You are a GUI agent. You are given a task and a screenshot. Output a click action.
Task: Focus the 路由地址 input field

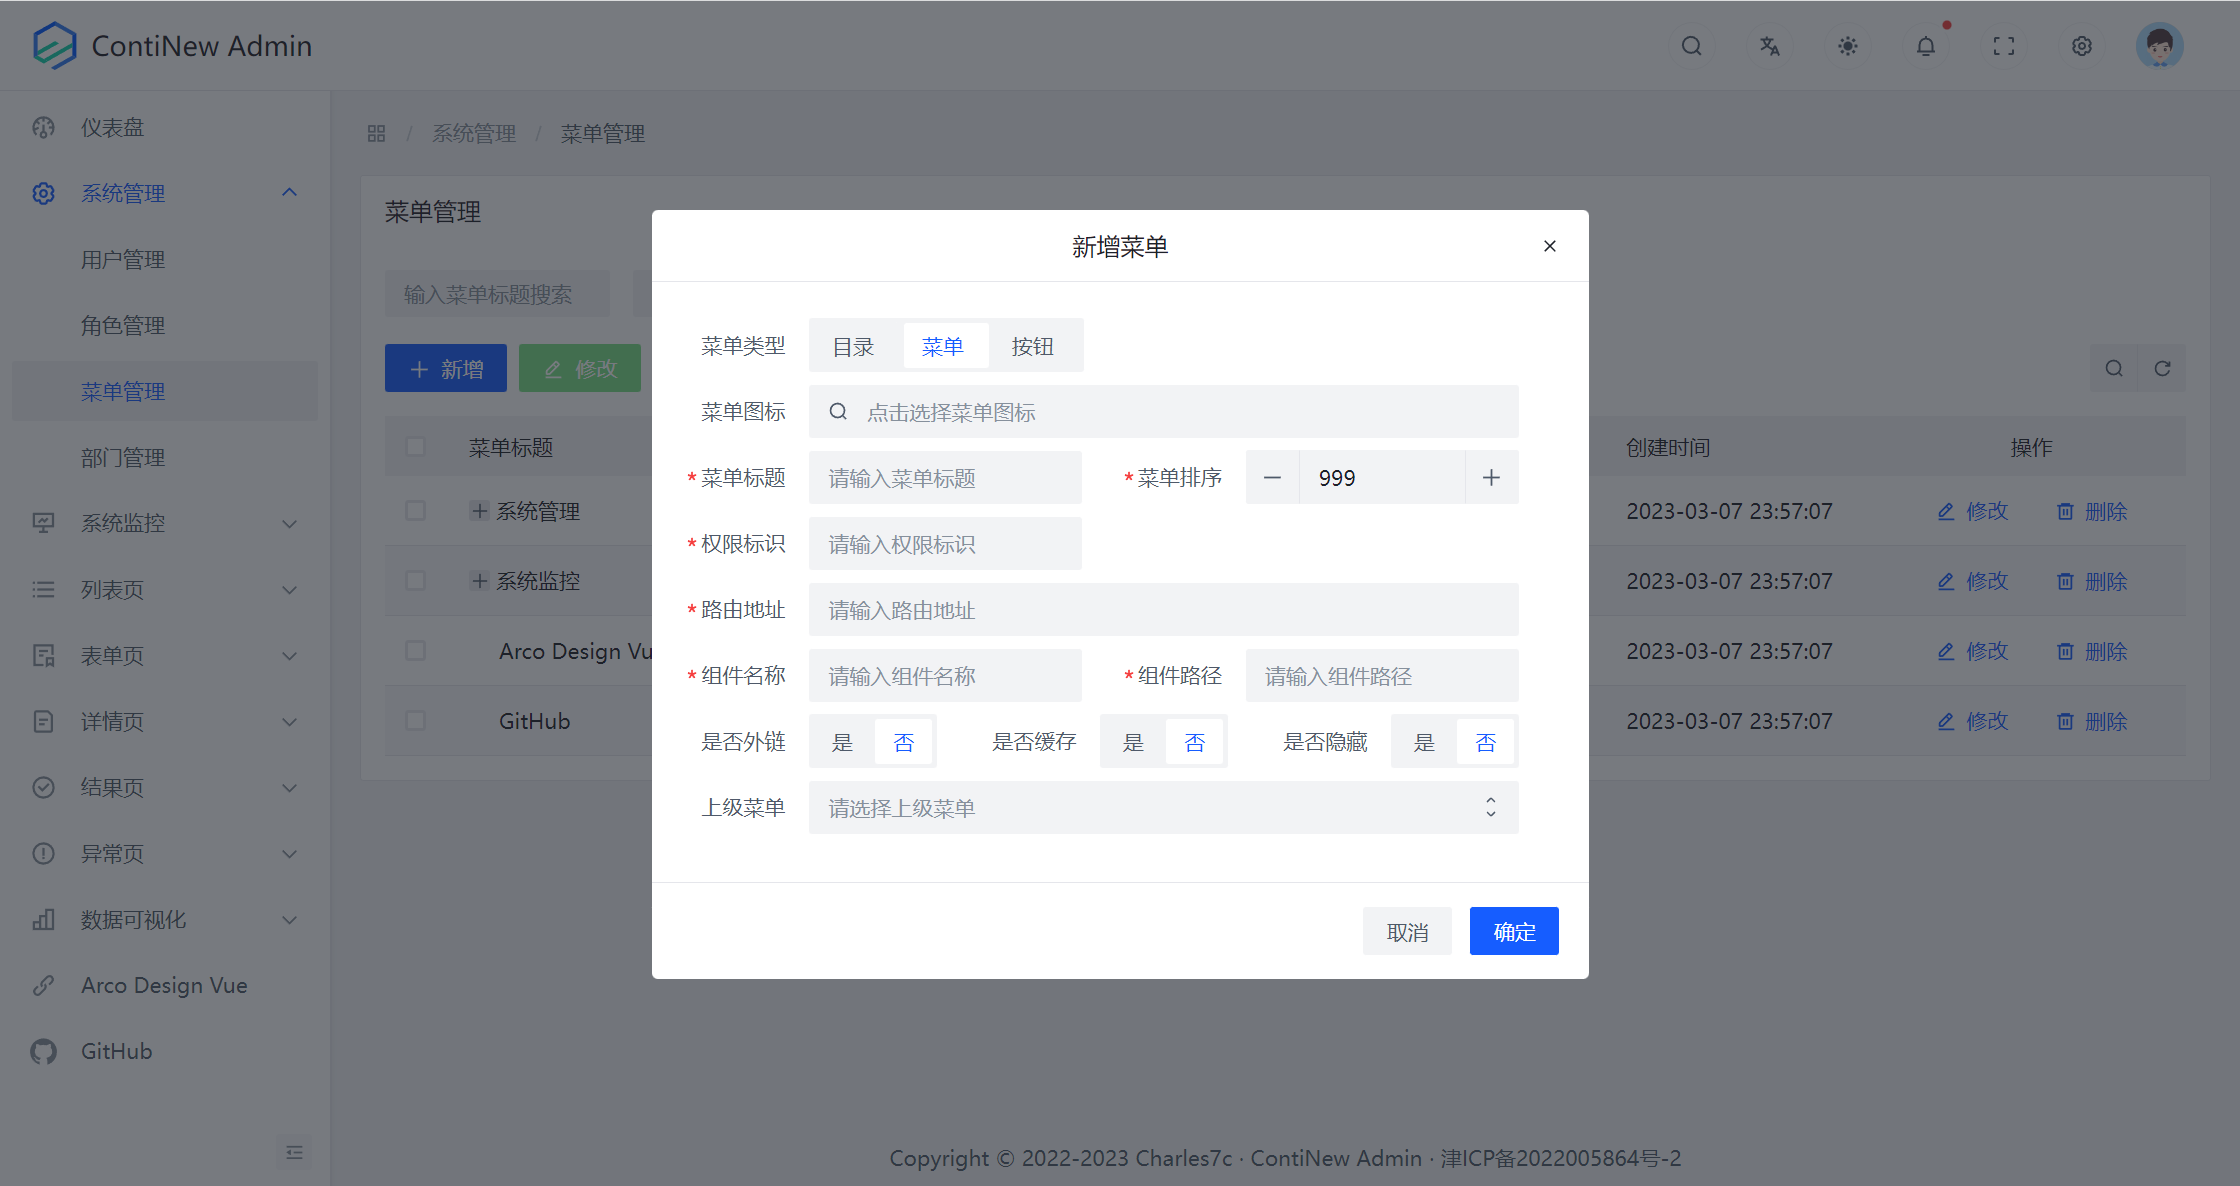point(1164,609)
